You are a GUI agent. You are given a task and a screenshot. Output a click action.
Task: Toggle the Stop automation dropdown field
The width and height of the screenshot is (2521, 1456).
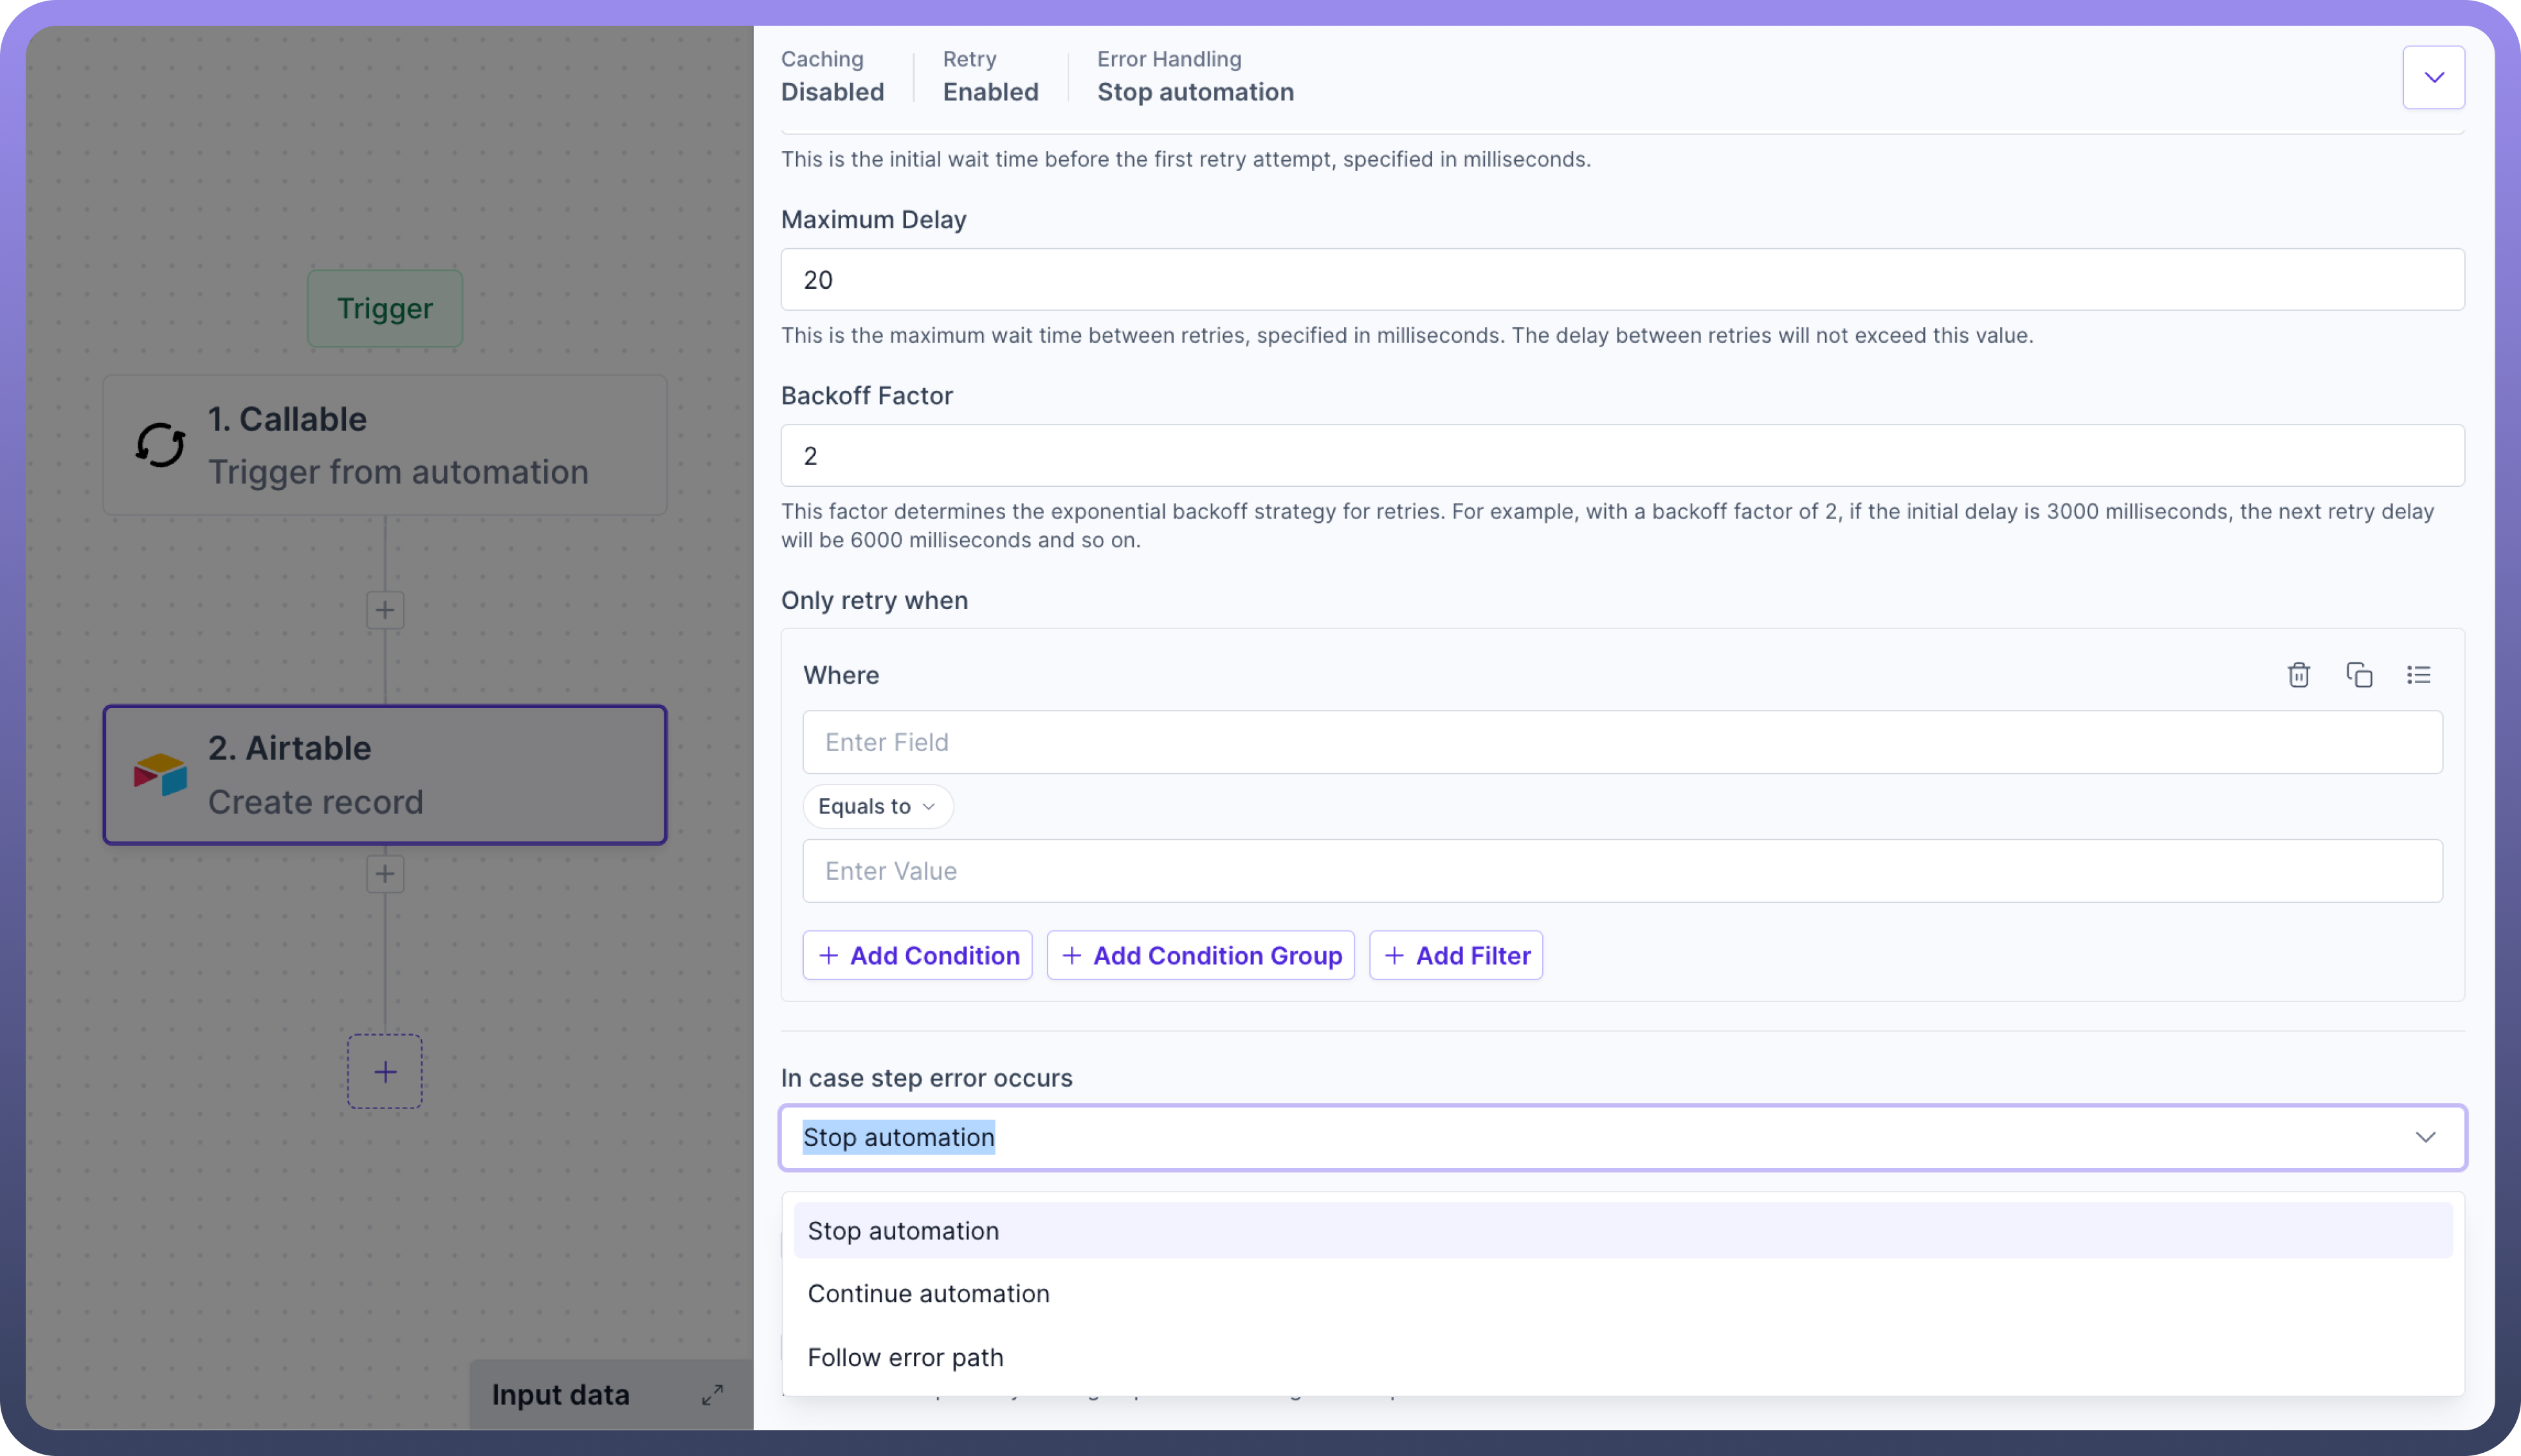pyautogui.click(x=1621, y=1137)
